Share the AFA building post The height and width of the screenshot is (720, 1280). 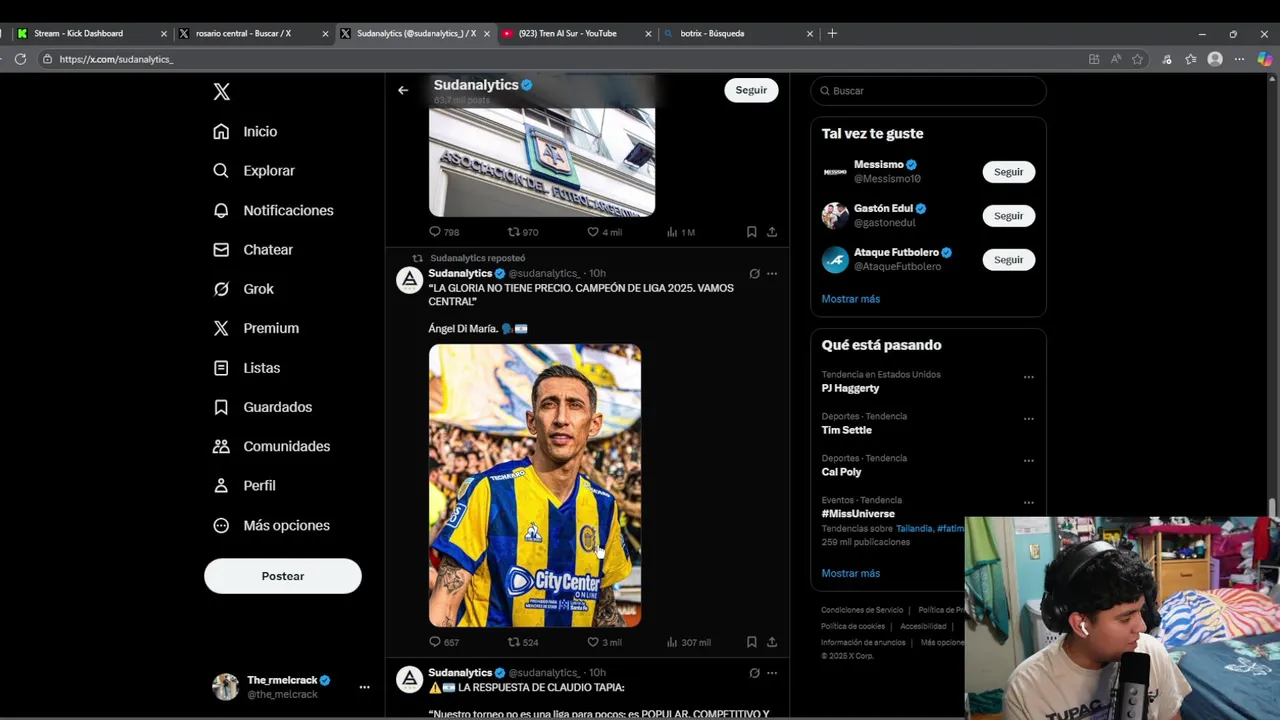tap(772, 232)
